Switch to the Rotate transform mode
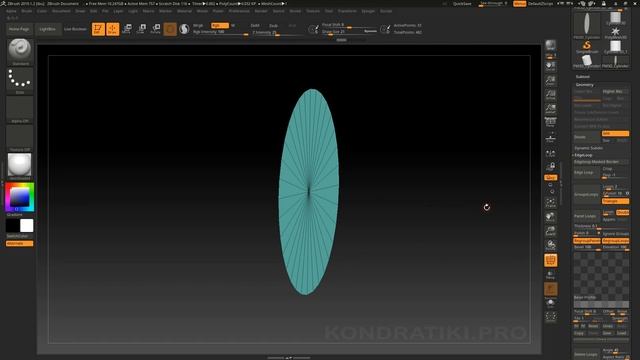This screenshot has height=360, width=640. pos(156,29)
